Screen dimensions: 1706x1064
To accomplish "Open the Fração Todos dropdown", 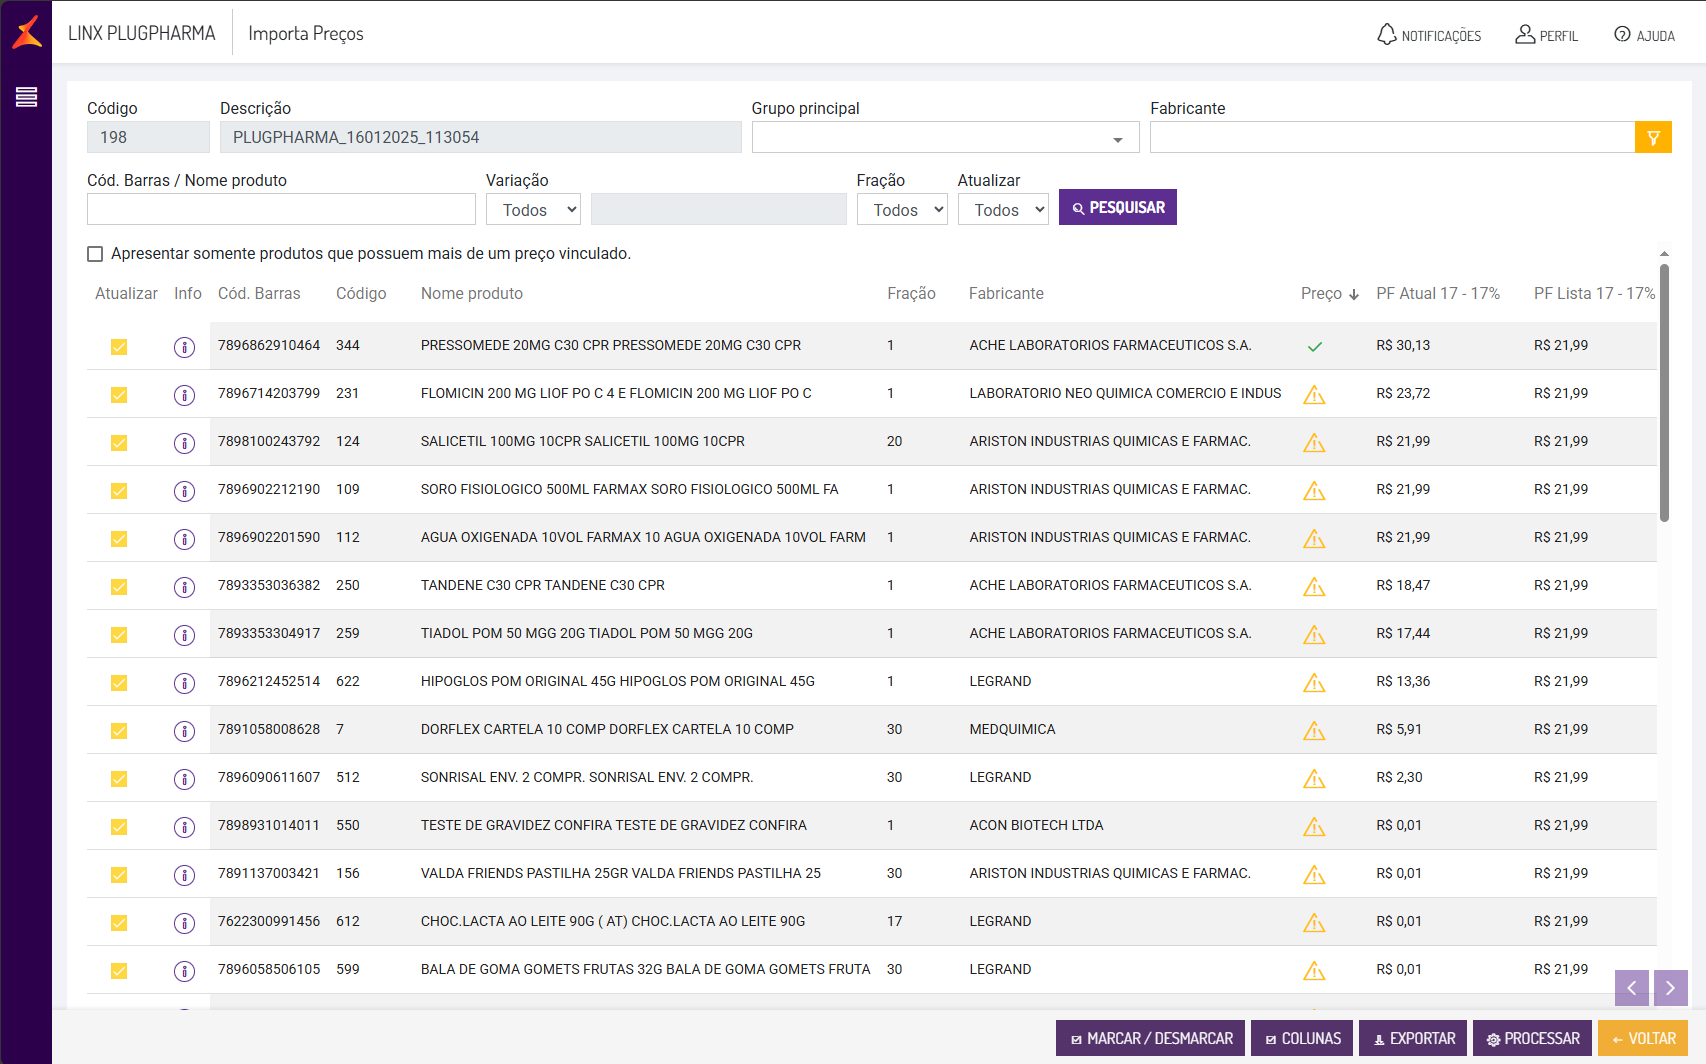I will click(x=901, y=210).
